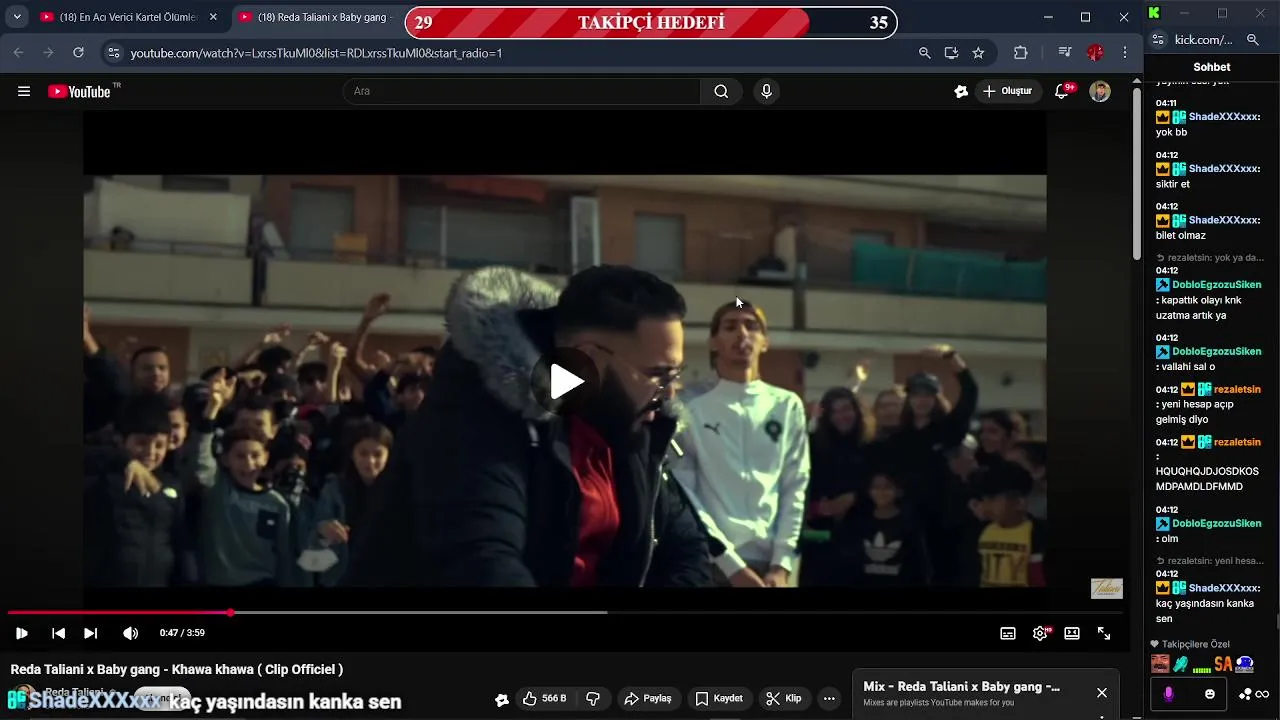Screen dimensions: 1280x720
Task: Click the Kick logo in chat window
Action: click(1155, 13)
